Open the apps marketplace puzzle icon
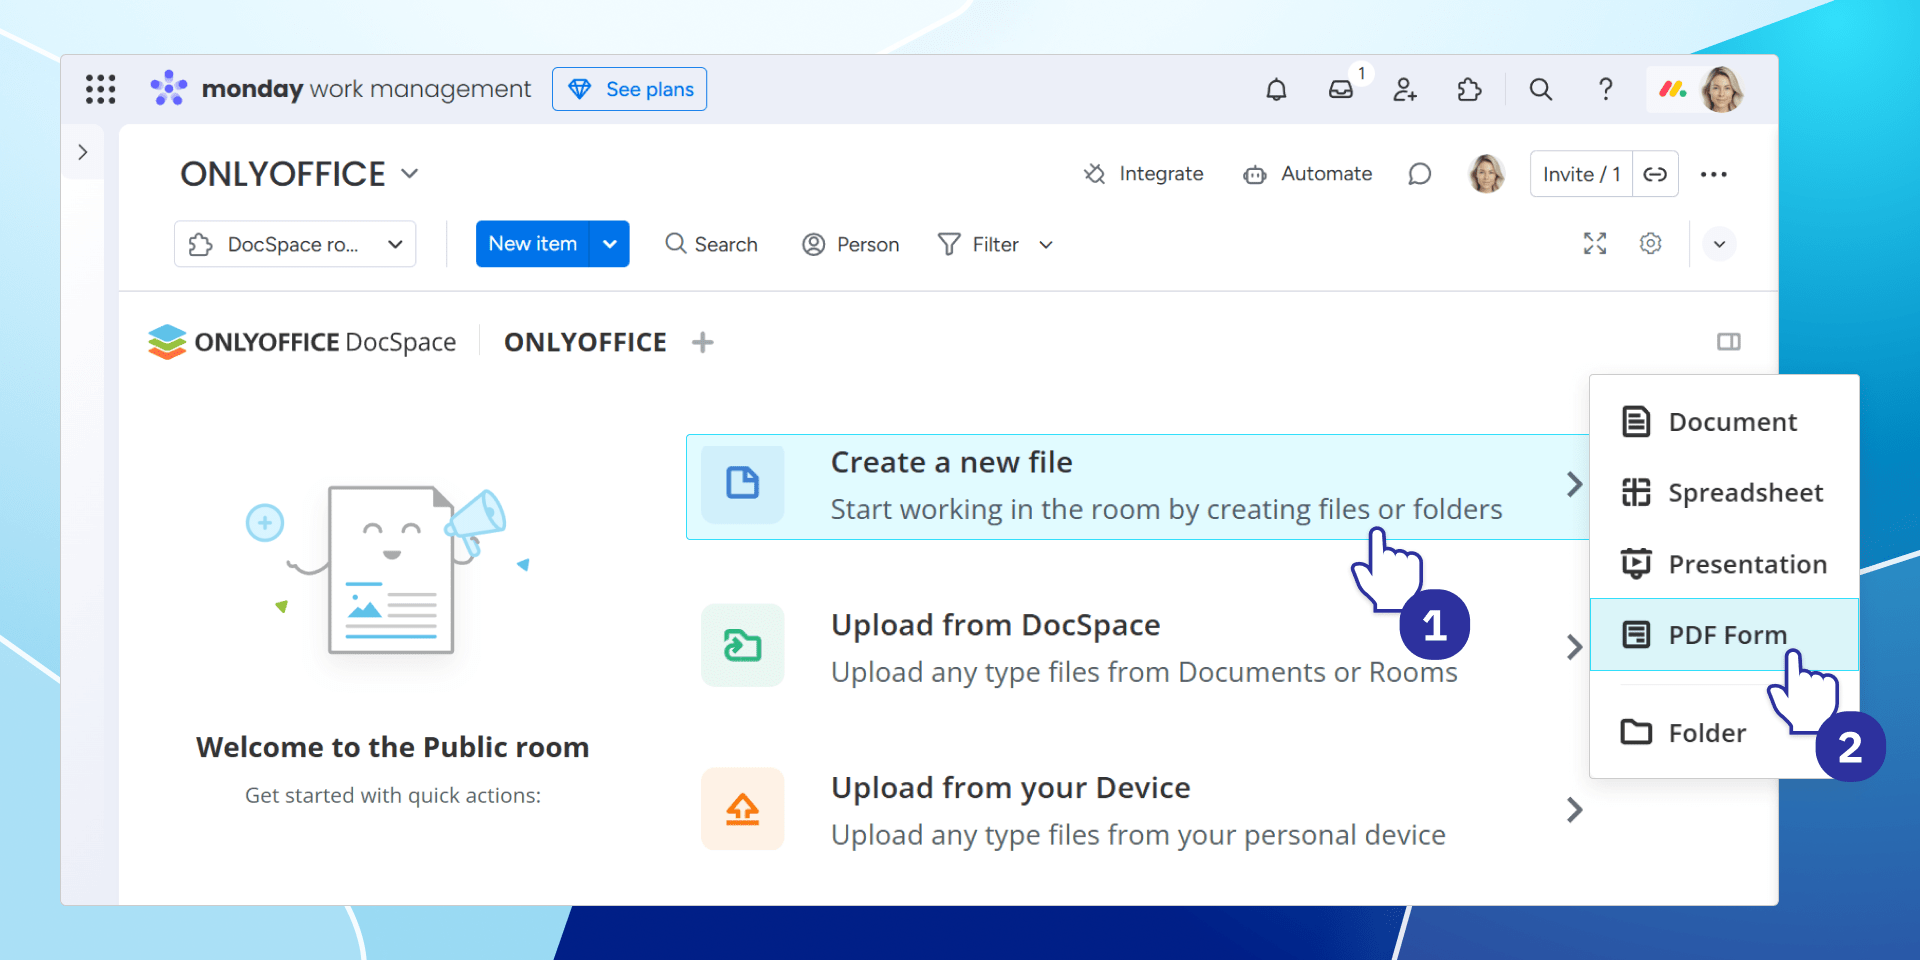Screen dimensions: 1920x960 (1469, 89)
